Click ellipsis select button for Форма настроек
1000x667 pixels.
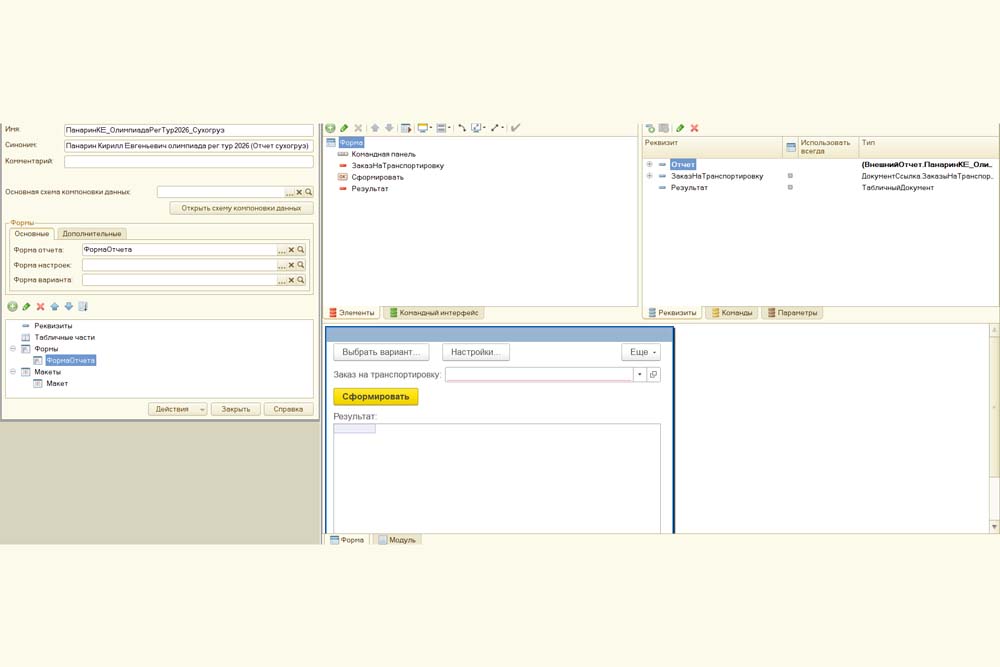pos(282,265)
